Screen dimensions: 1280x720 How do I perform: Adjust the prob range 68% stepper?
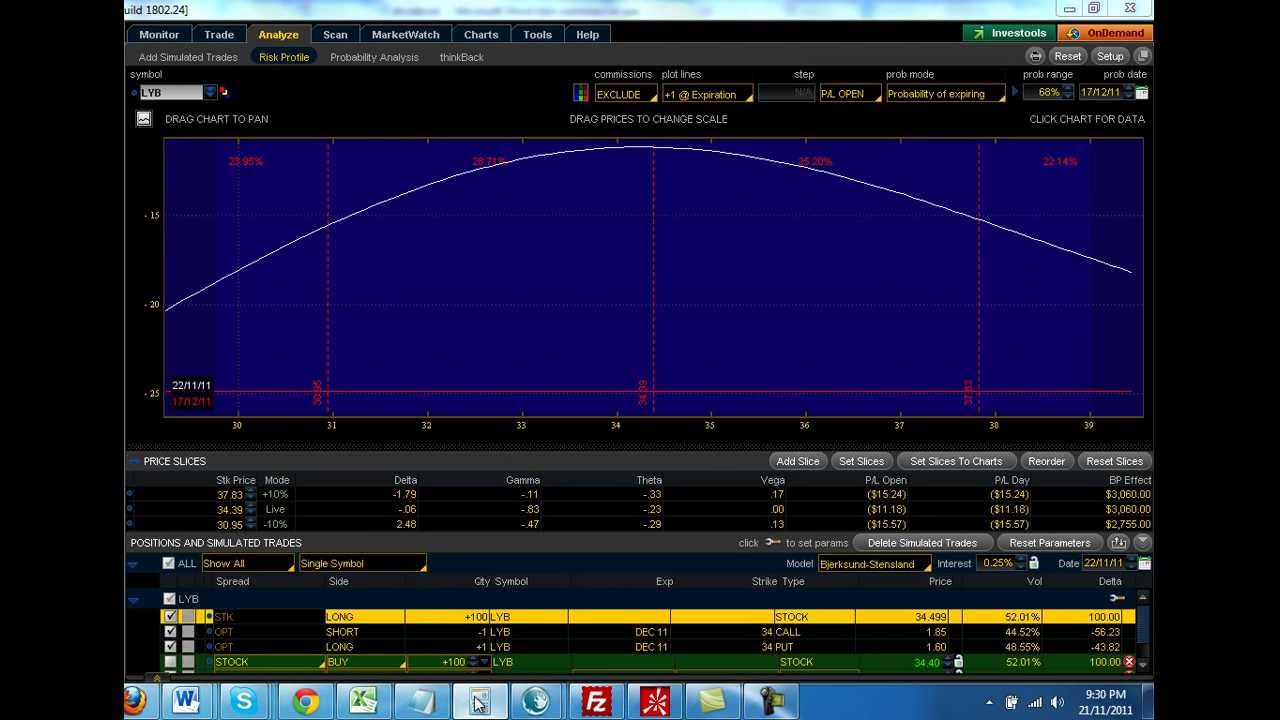click(1068, 92)
